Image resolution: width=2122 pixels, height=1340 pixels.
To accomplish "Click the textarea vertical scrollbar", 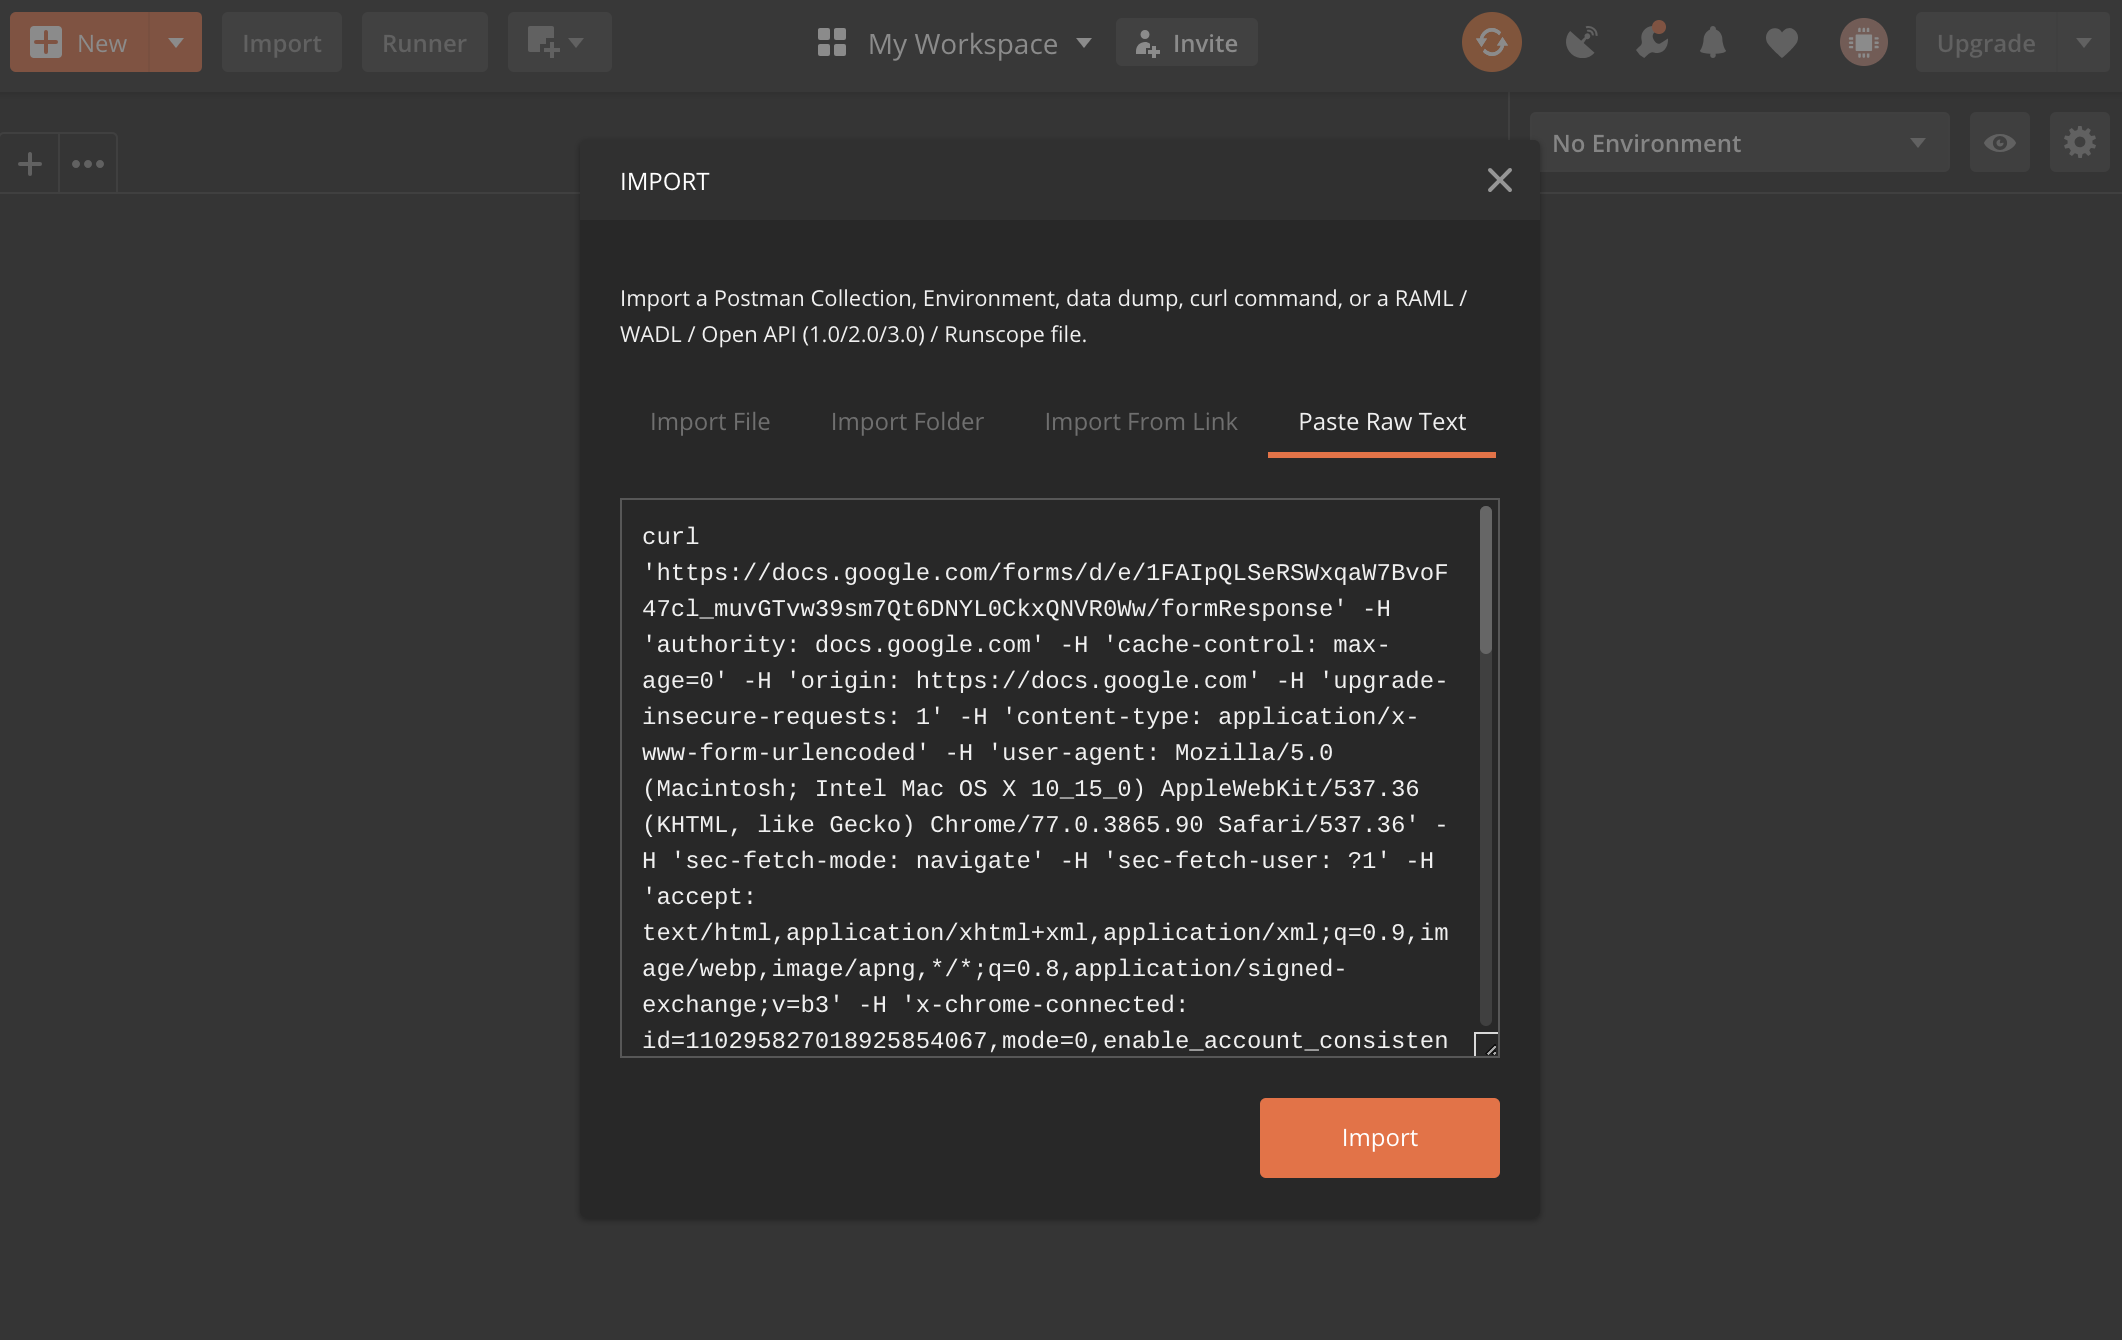I will tap(1486, 580).
